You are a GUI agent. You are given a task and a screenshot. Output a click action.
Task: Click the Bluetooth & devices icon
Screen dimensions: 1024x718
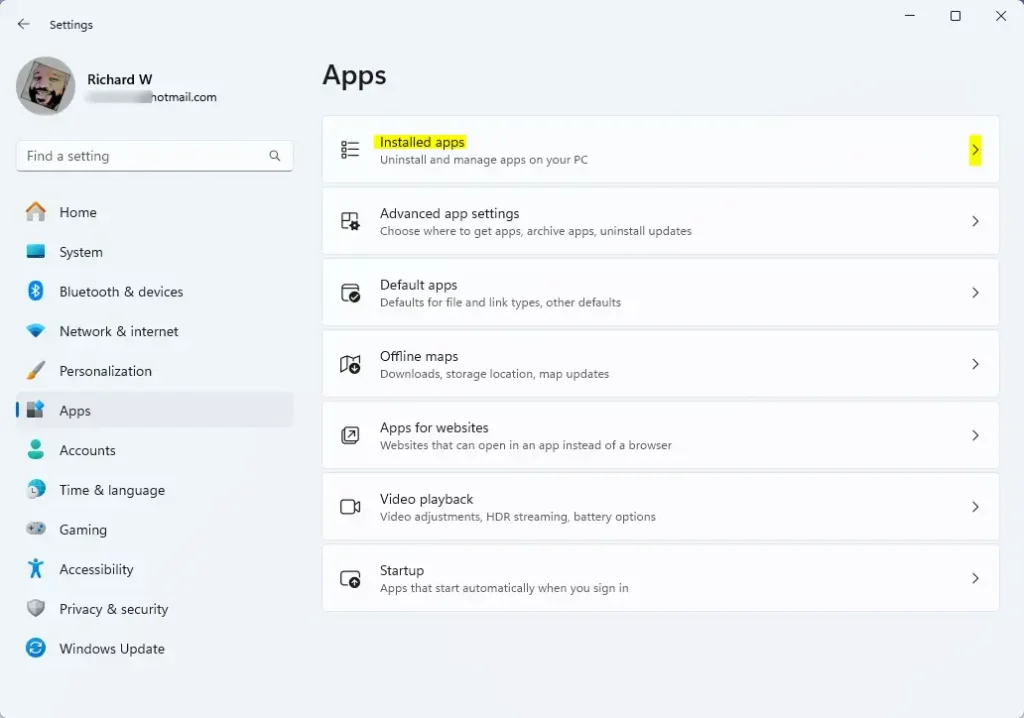pos(36,291)
